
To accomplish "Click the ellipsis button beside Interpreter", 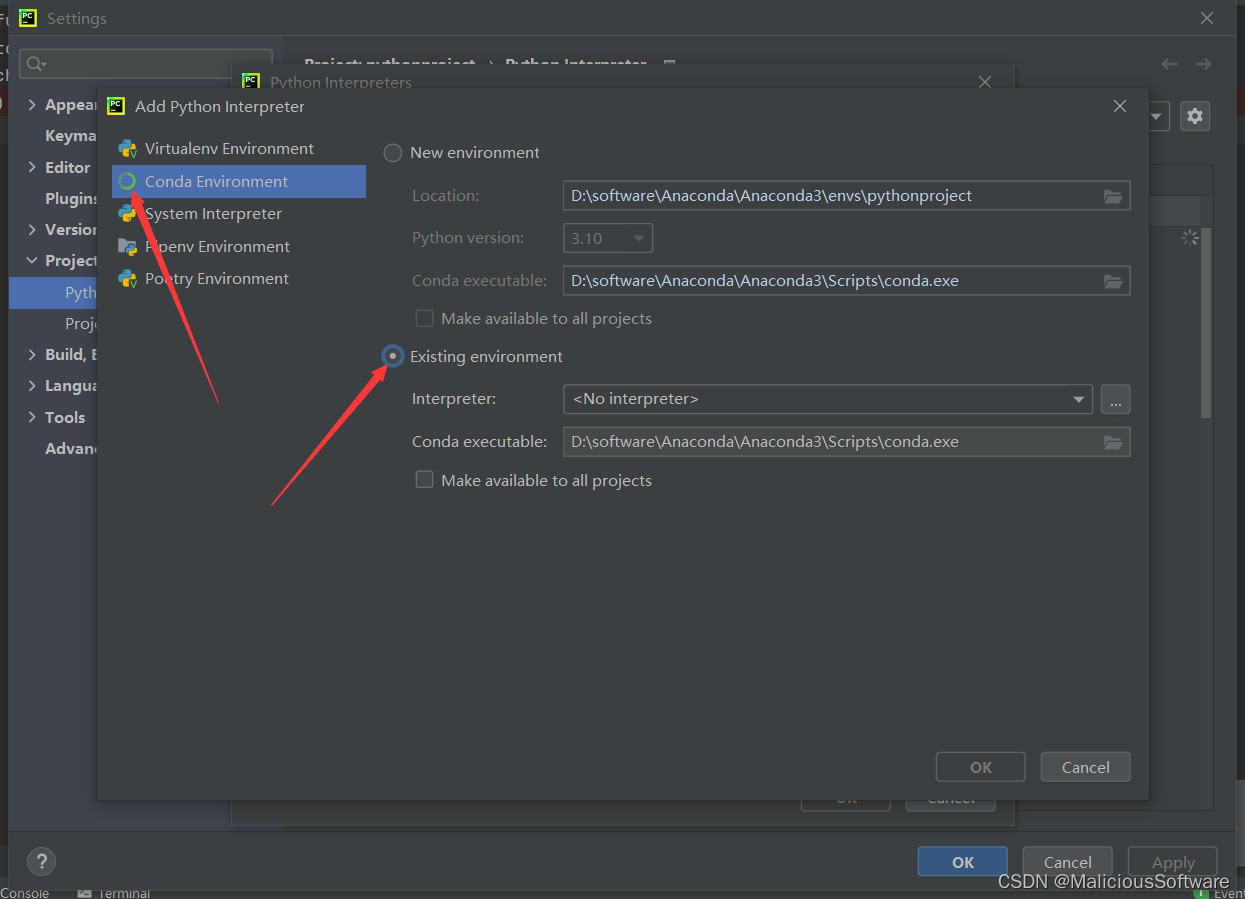I will (1116, 399).
